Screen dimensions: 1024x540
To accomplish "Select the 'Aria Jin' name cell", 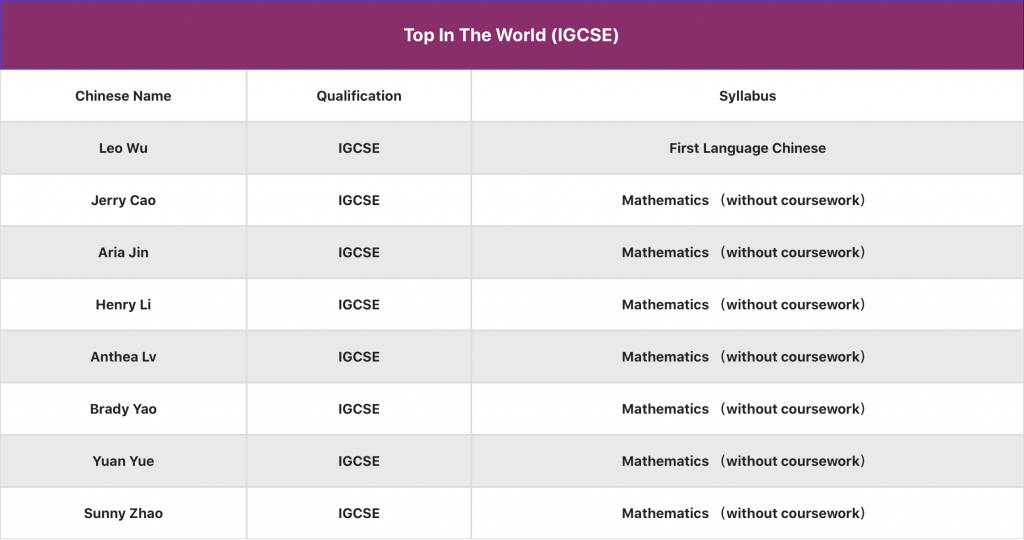I will click(123, 252).
